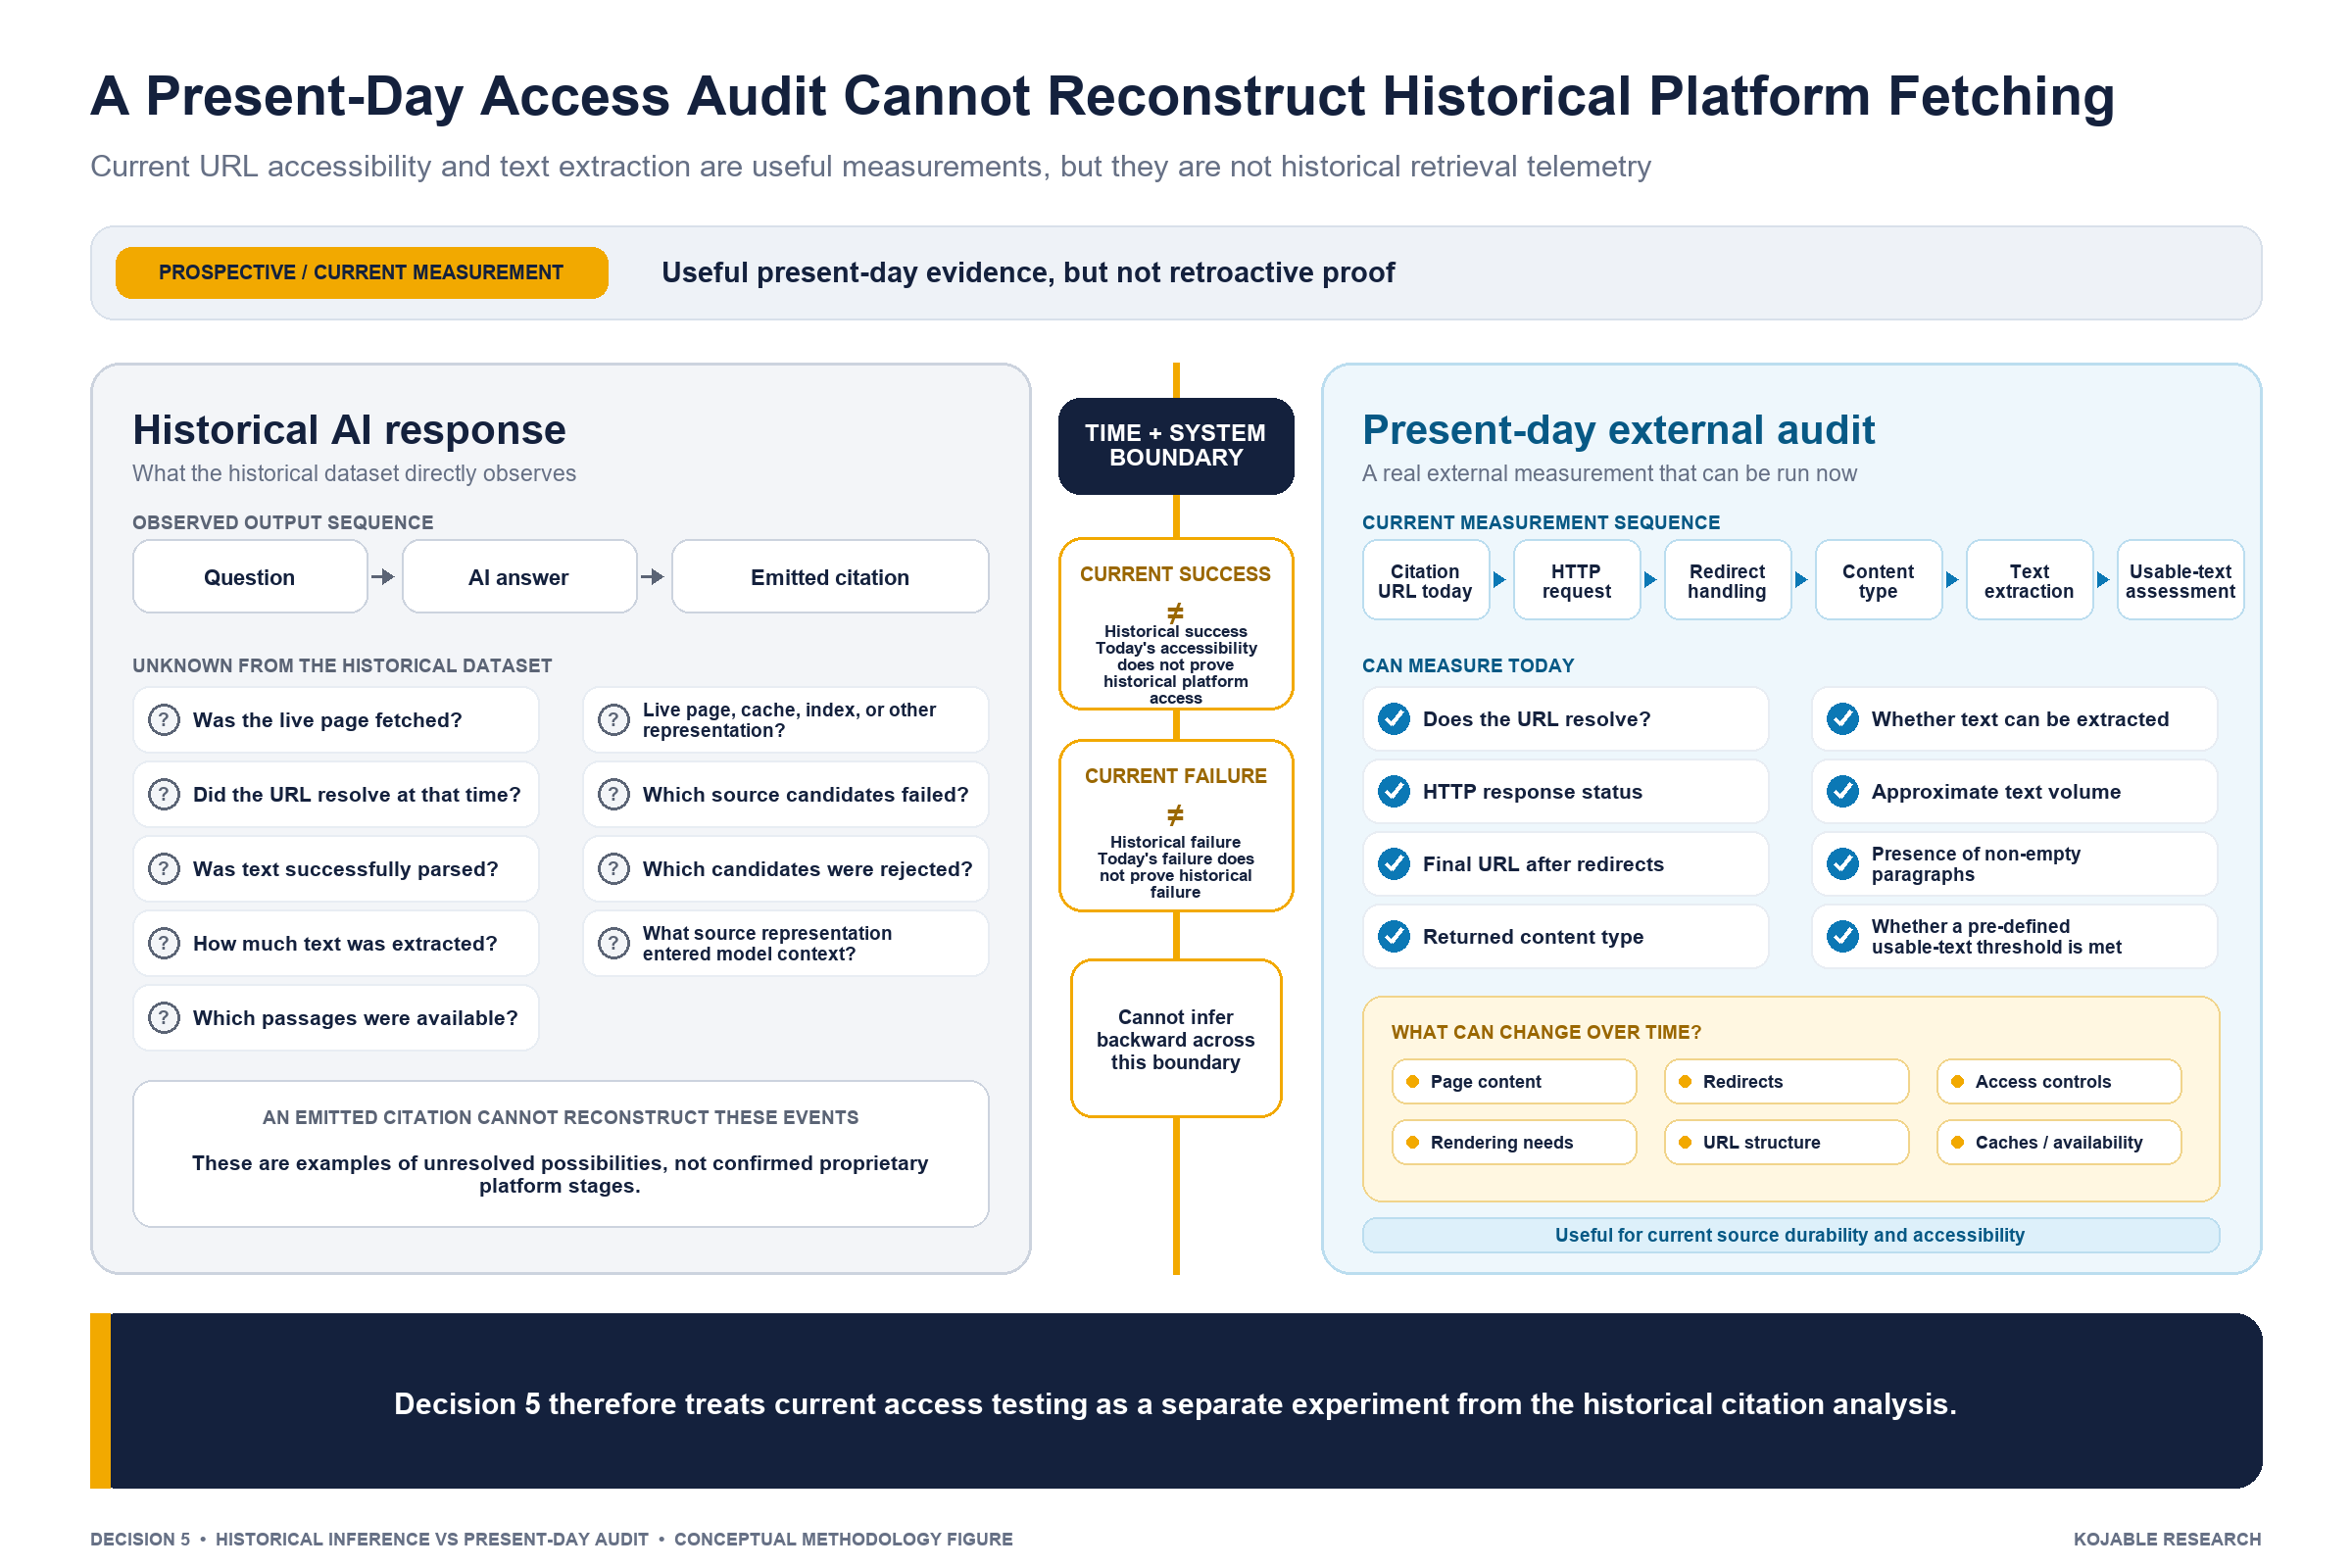Click 'What can change over time?' heading
Screen dimensions: 2352x1568
[1547, 1033]
